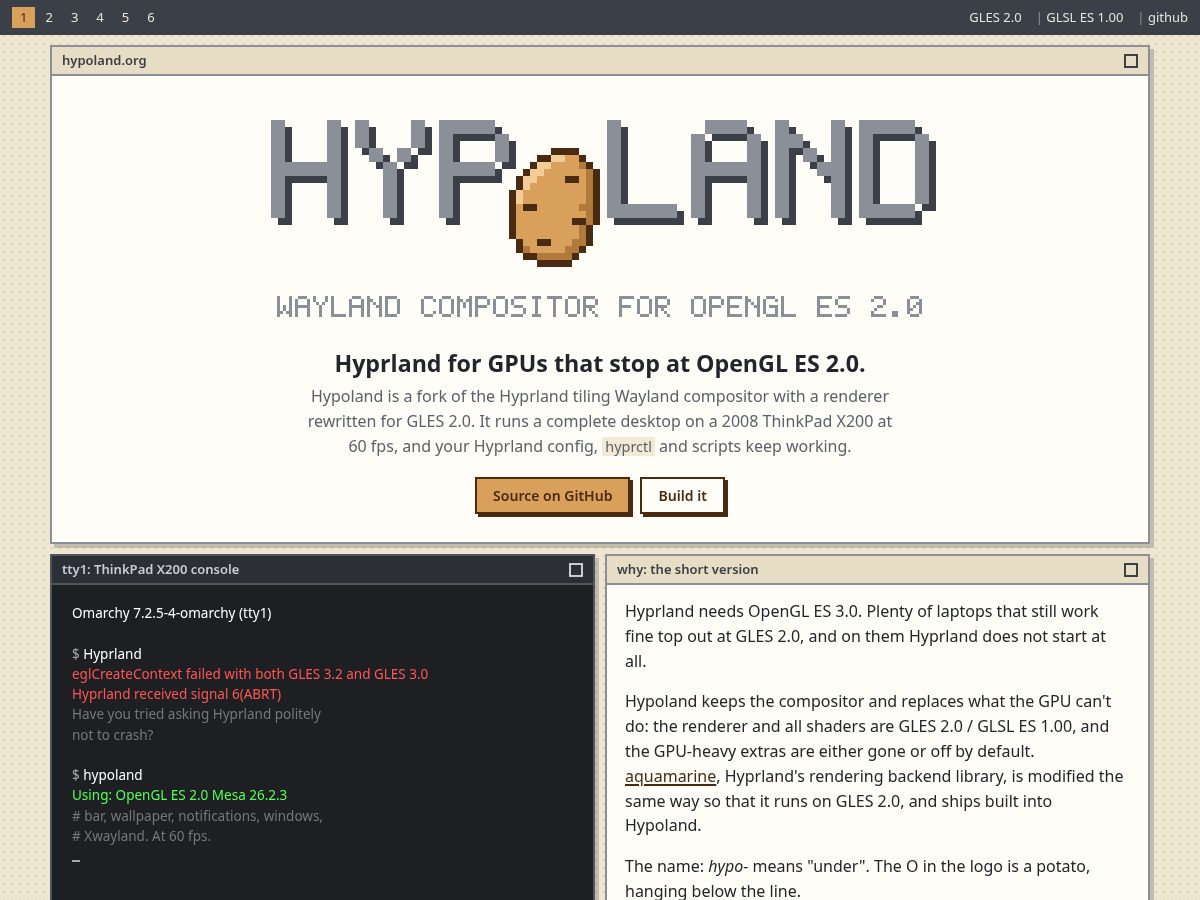Switch to workspace 2 in top bar
This screenshot has height=900, width=1200.
49,17
